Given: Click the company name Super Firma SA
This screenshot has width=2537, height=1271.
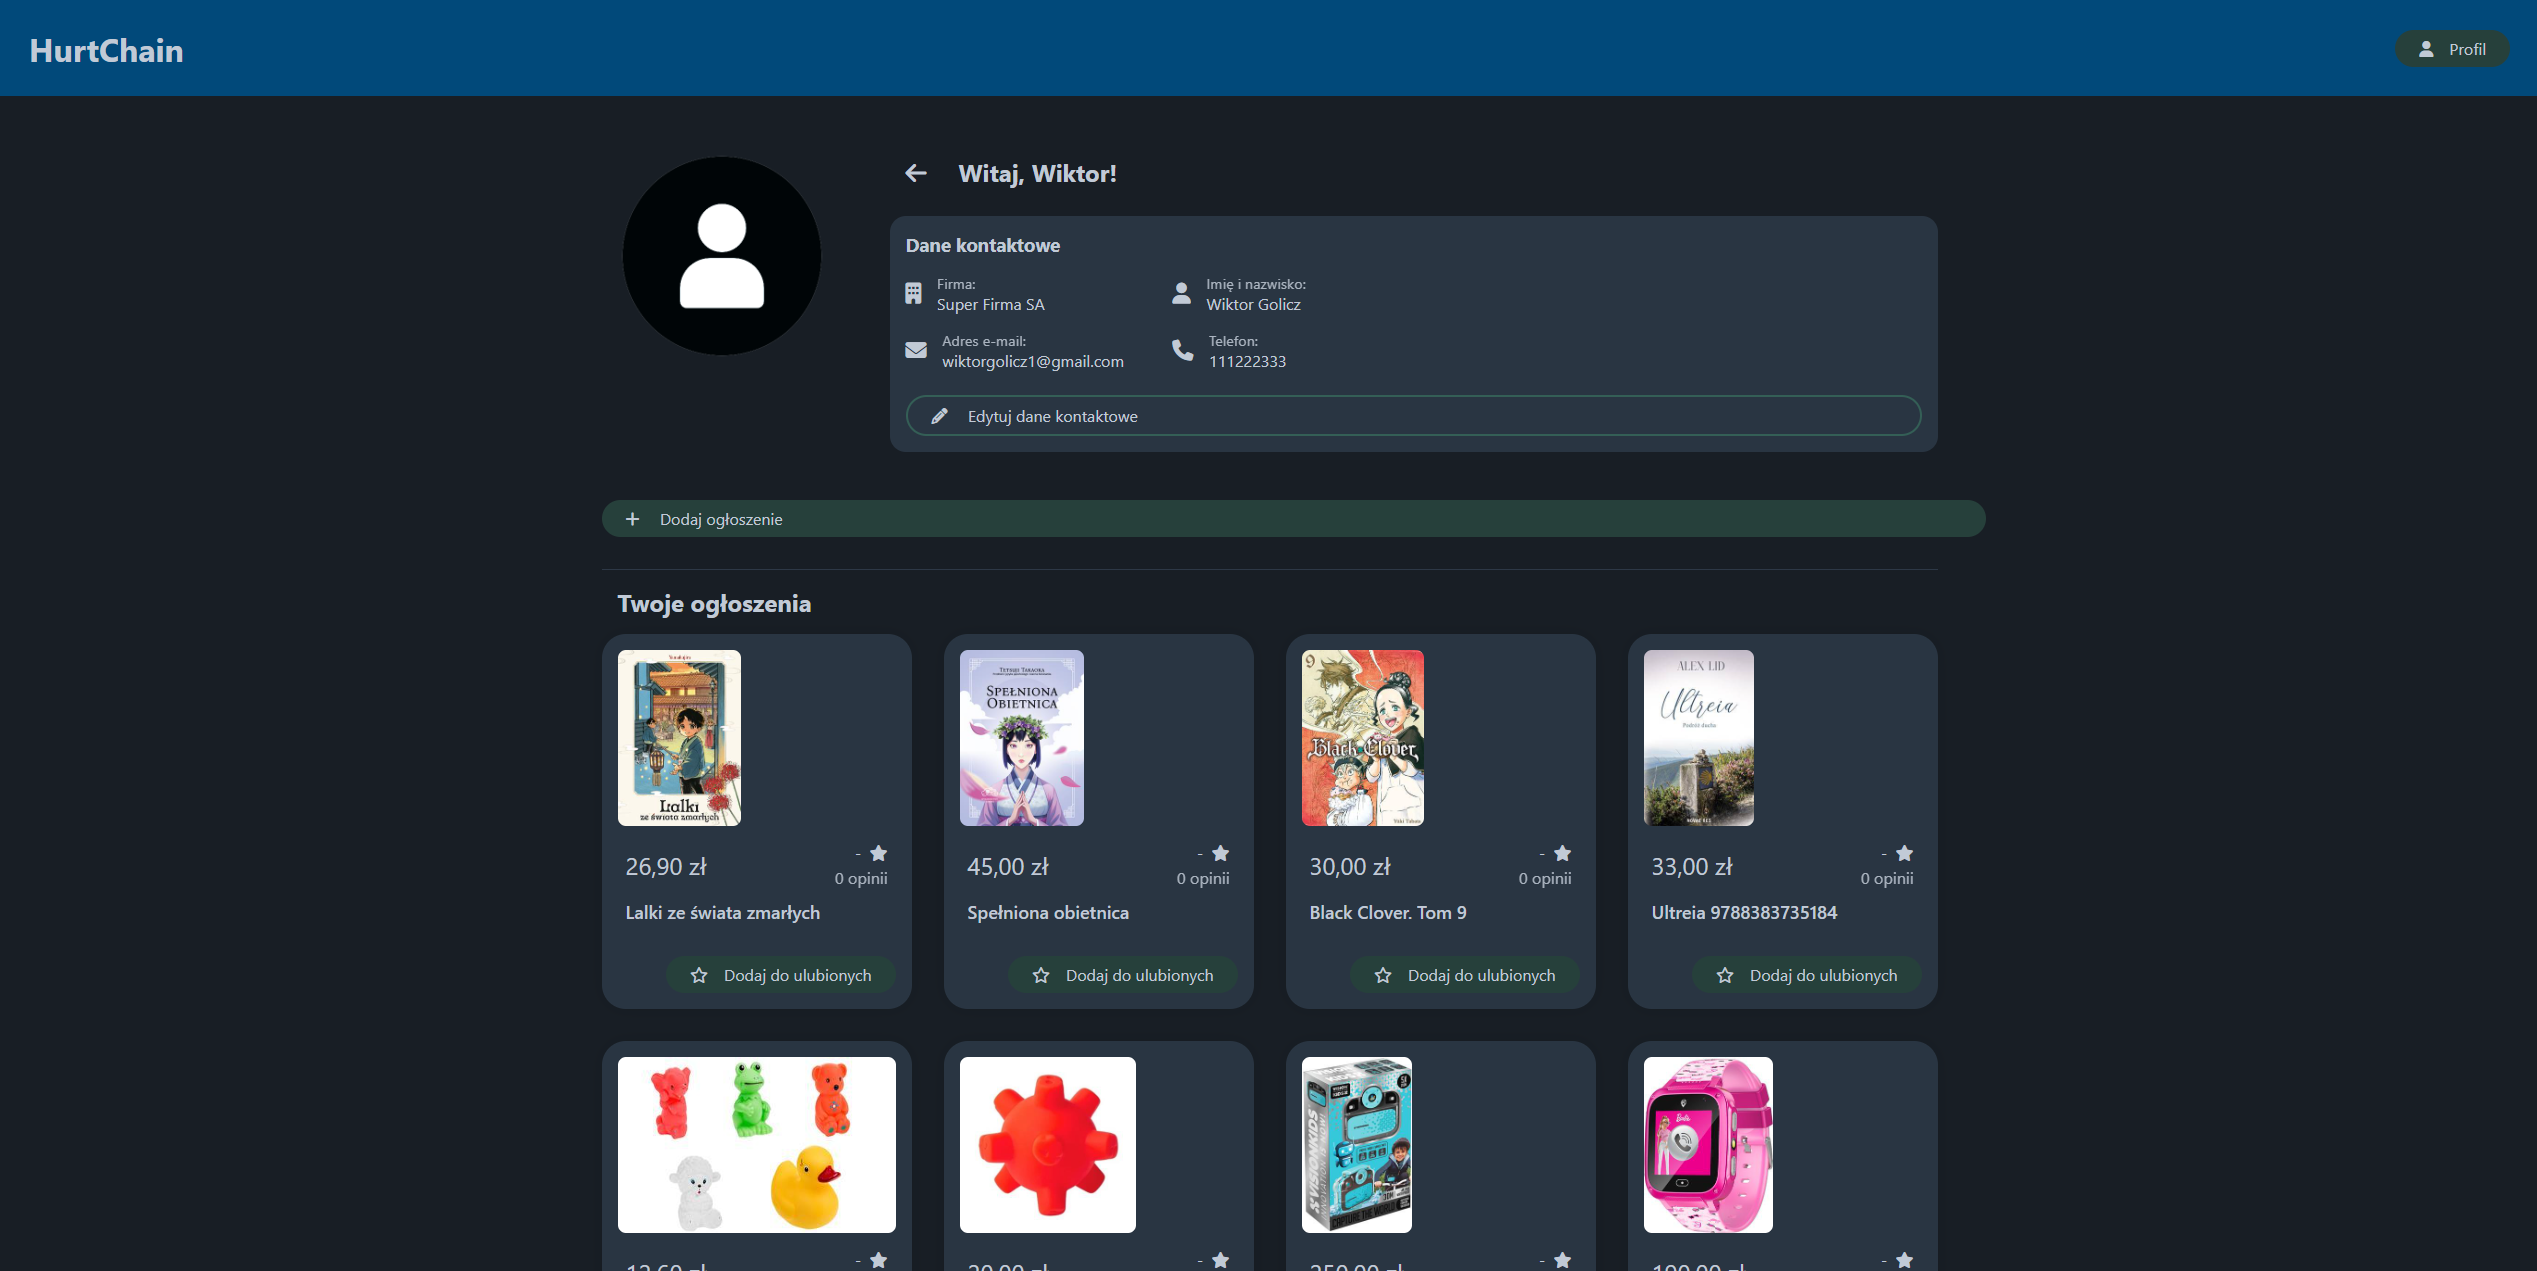Looking at the screenshot, I should coord(990,304).
